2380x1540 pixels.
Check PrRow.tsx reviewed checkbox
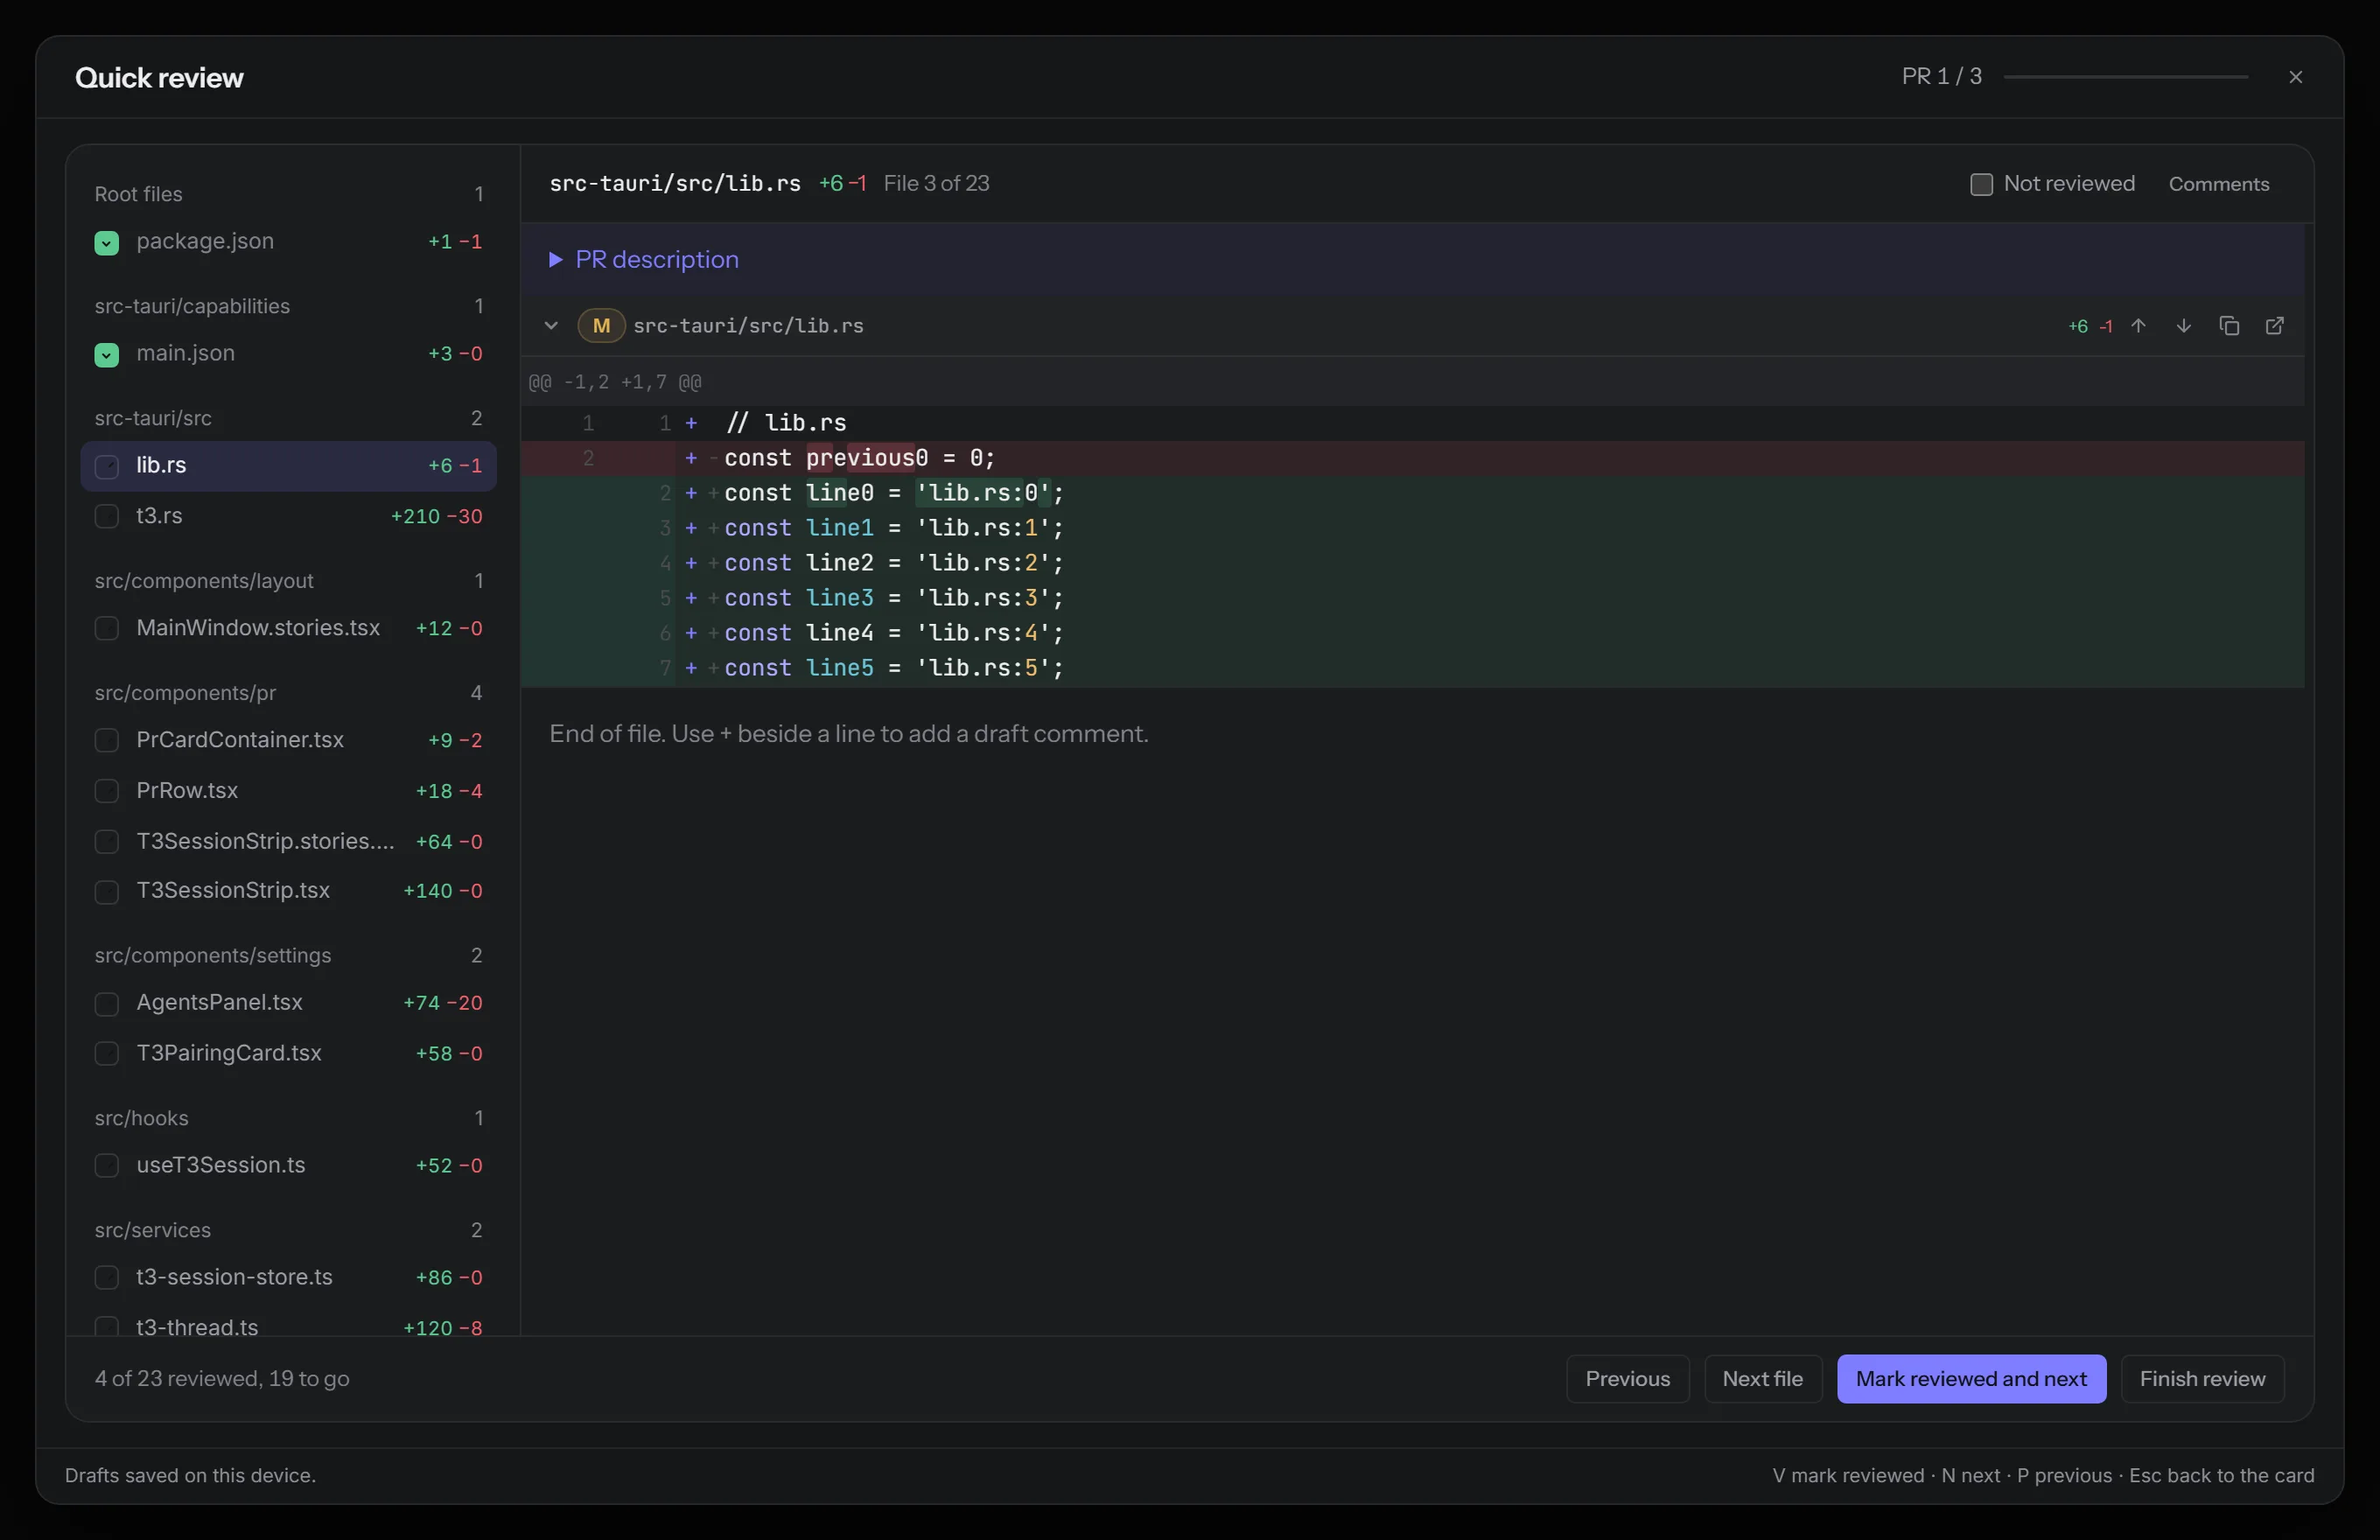point(107,791)
